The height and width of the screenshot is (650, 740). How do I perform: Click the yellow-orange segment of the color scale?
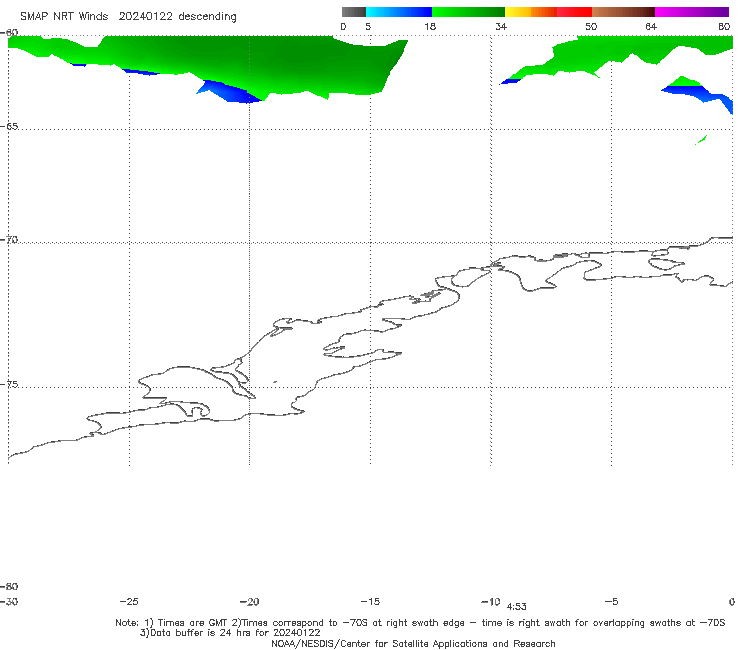(531, 12)
